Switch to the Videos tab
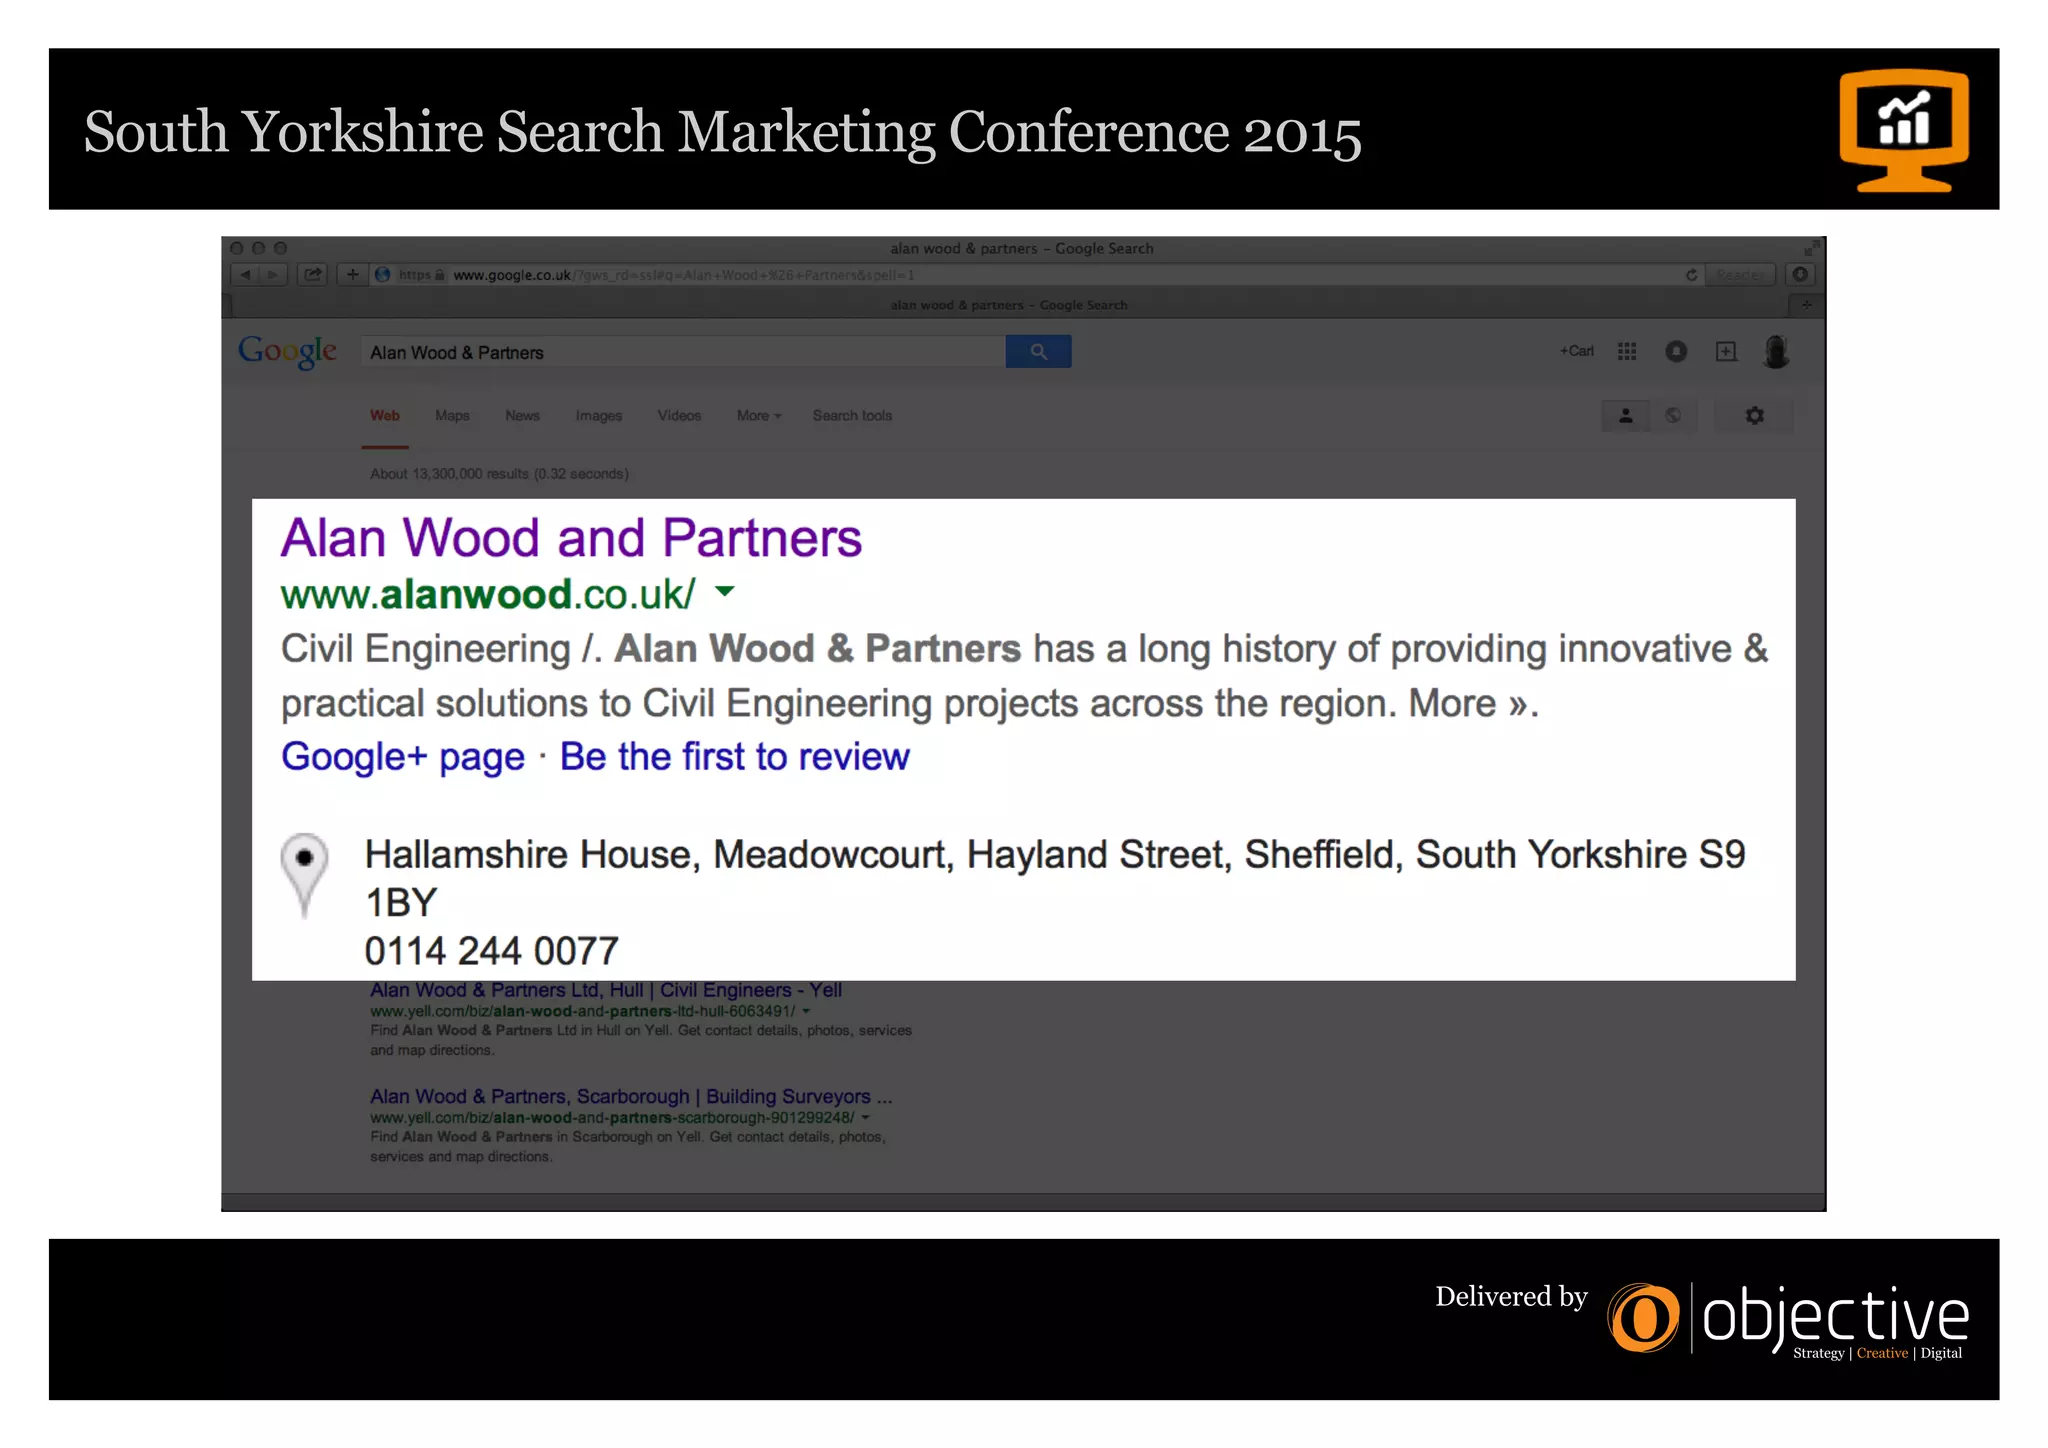Image resolution: width=2048 pixels, height=1448 pixels. coord(679,416)
